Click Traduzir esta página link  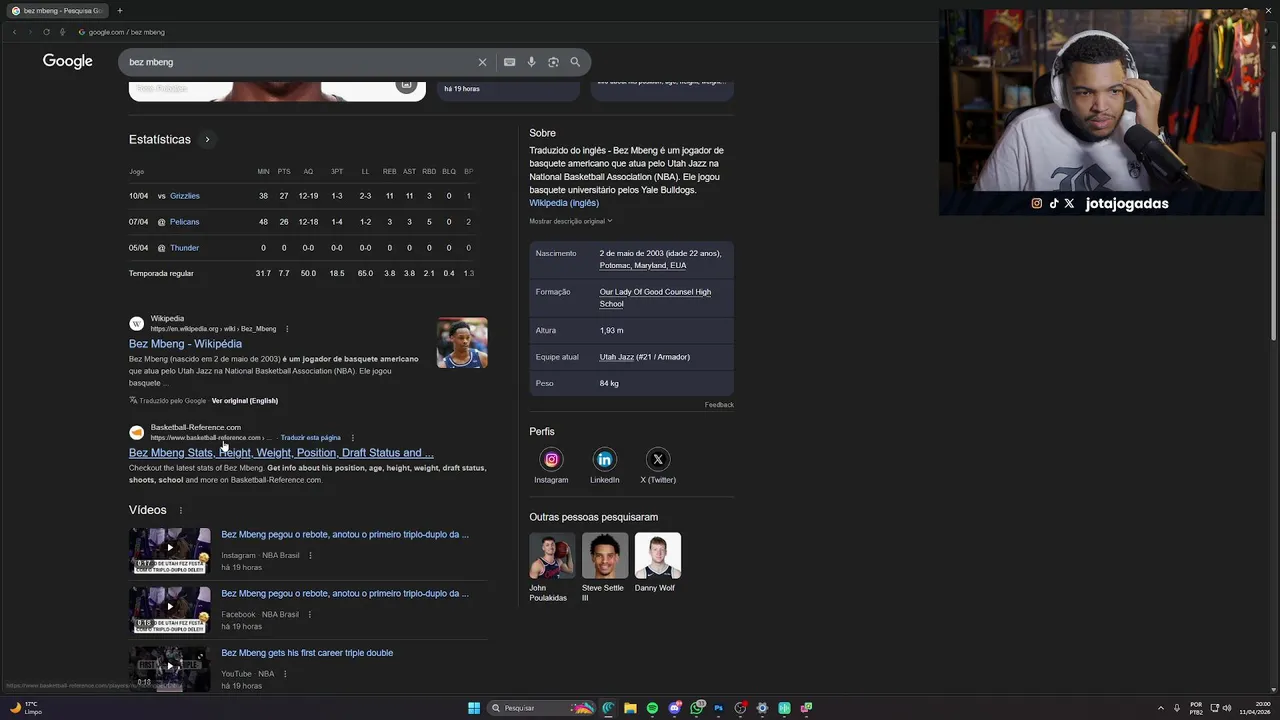click(311, 438)
